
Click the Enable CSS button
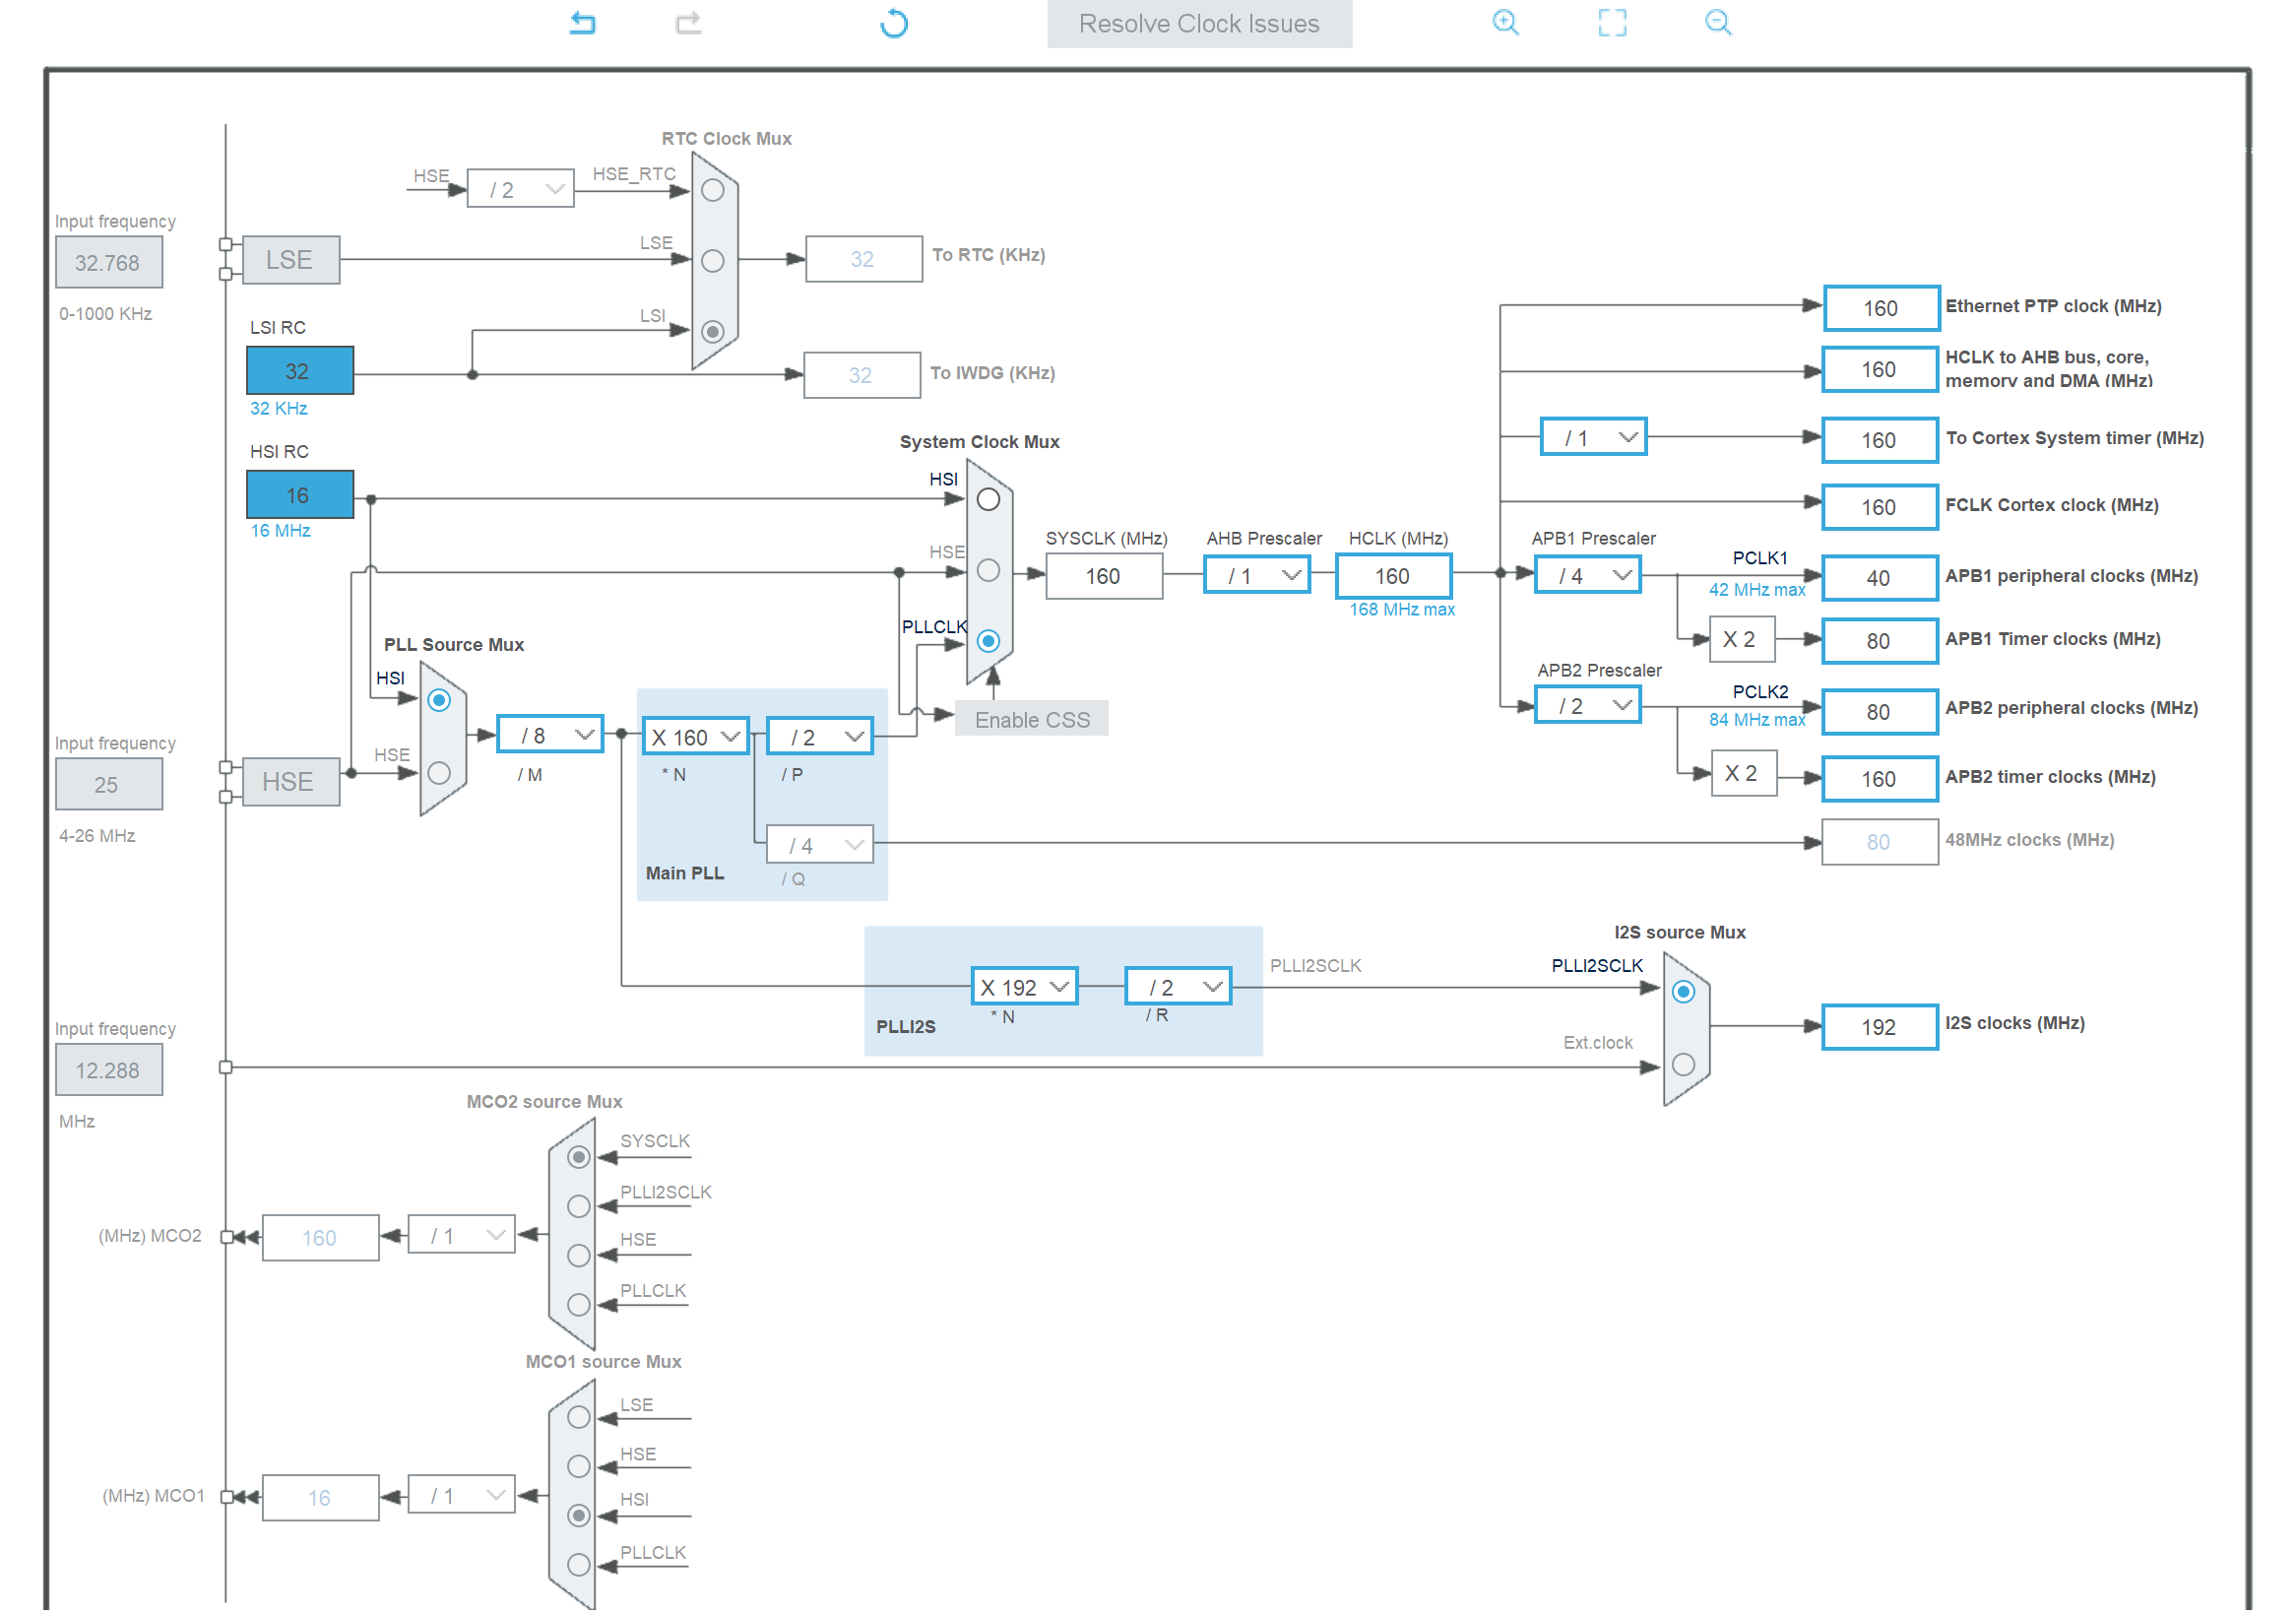[x=1032, y=720]
